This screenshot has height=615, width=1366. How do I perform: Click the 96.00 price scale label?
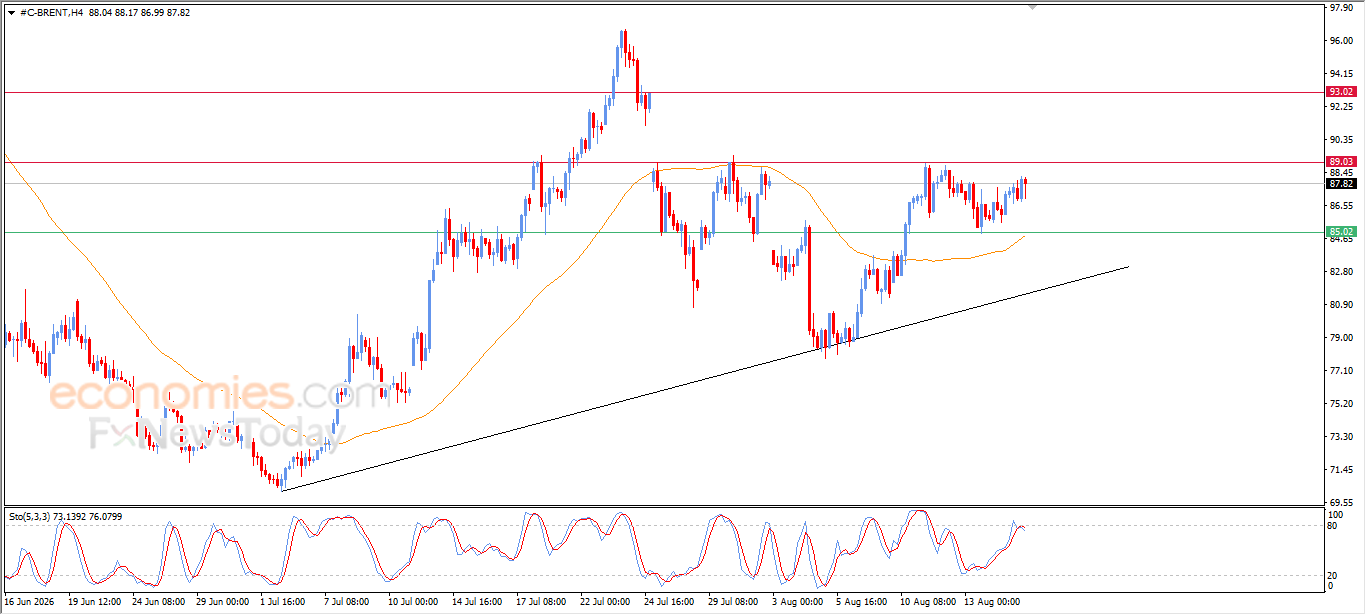click(1341, 41)
